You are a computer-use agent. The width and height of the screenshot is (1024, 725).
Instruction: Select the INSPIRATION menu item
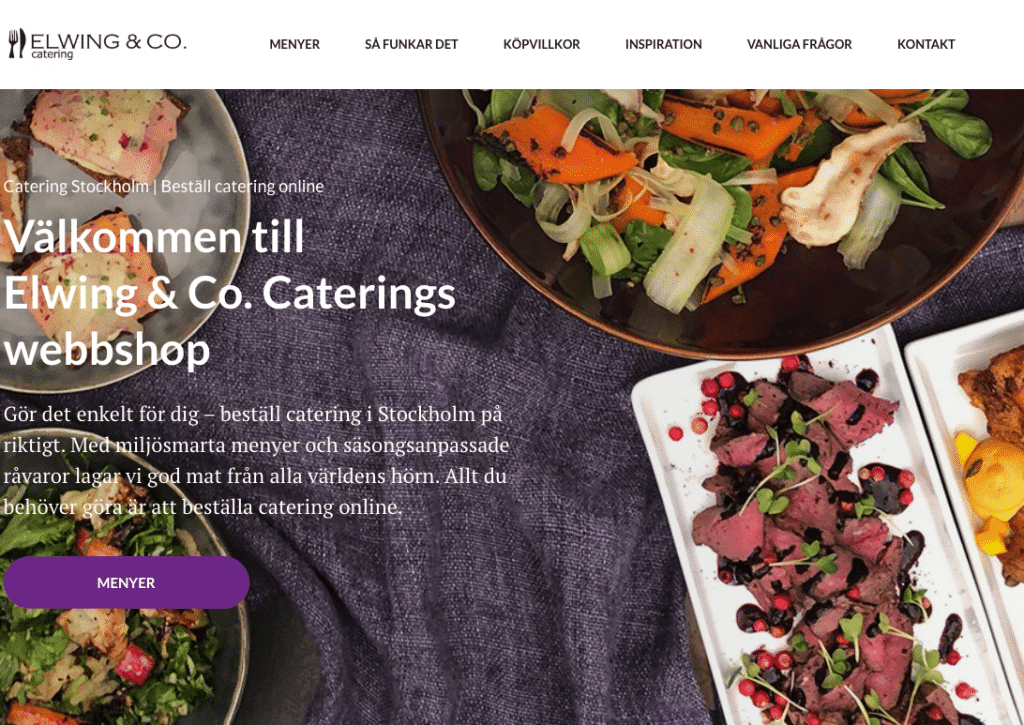664,44
